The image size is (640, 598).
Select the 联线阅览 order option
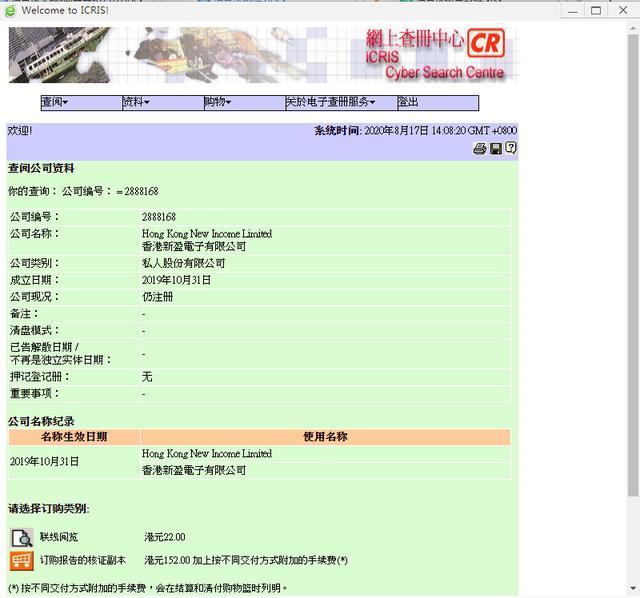[59, 537]
